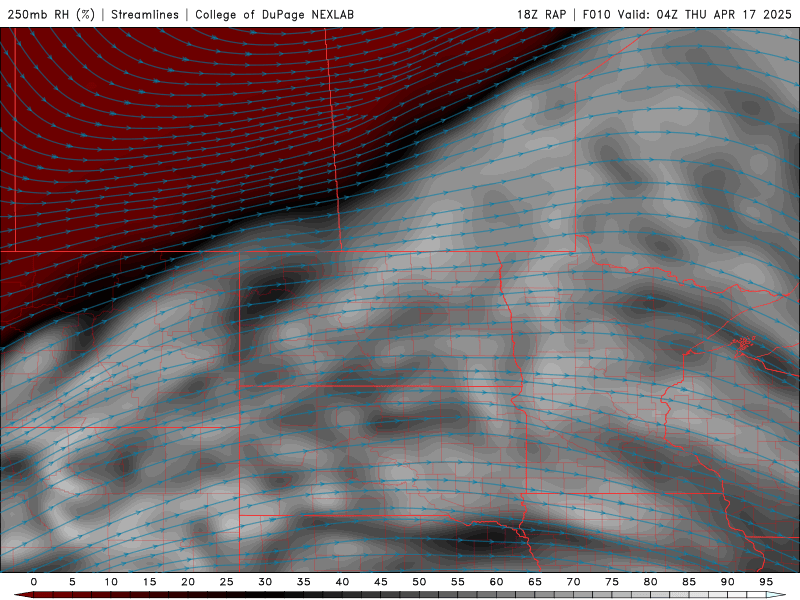Viewport: 800px width, 600px height.
Task: Click the "20" label on color scale
Action: tap(188, 582)
